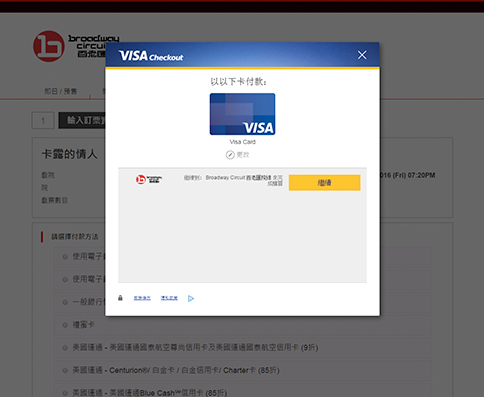Click the 'Visa Card' label under the card image
Screen dimensions: 484x397
242,142
